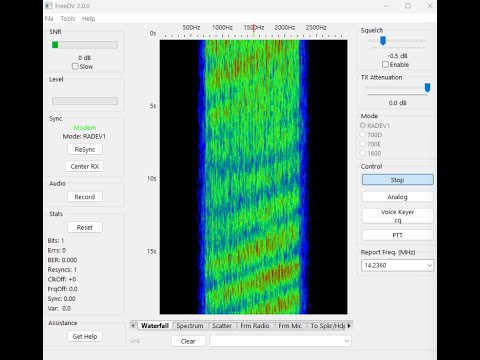Image resolution: width=480 pixels, height=360 pixels.
Task: Switch to the Spectrum tab
Action: coord(190,326)
